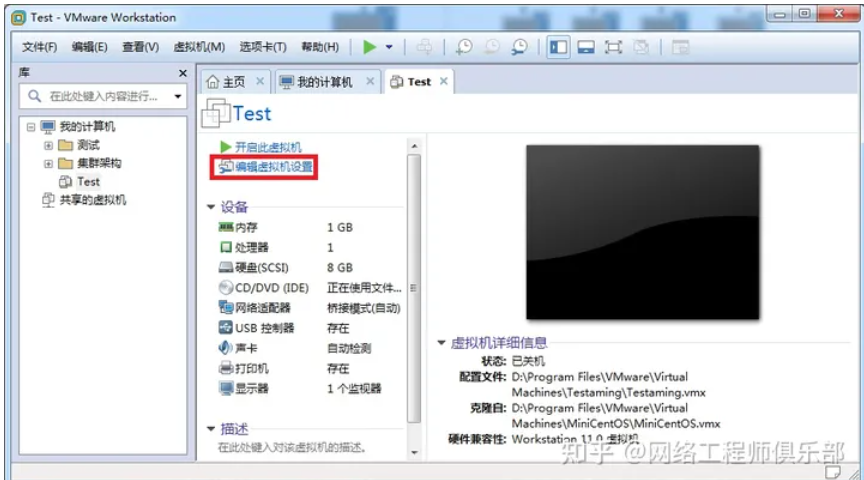Click the 网络适配器 network adapter icon

[x=226, y=307]
